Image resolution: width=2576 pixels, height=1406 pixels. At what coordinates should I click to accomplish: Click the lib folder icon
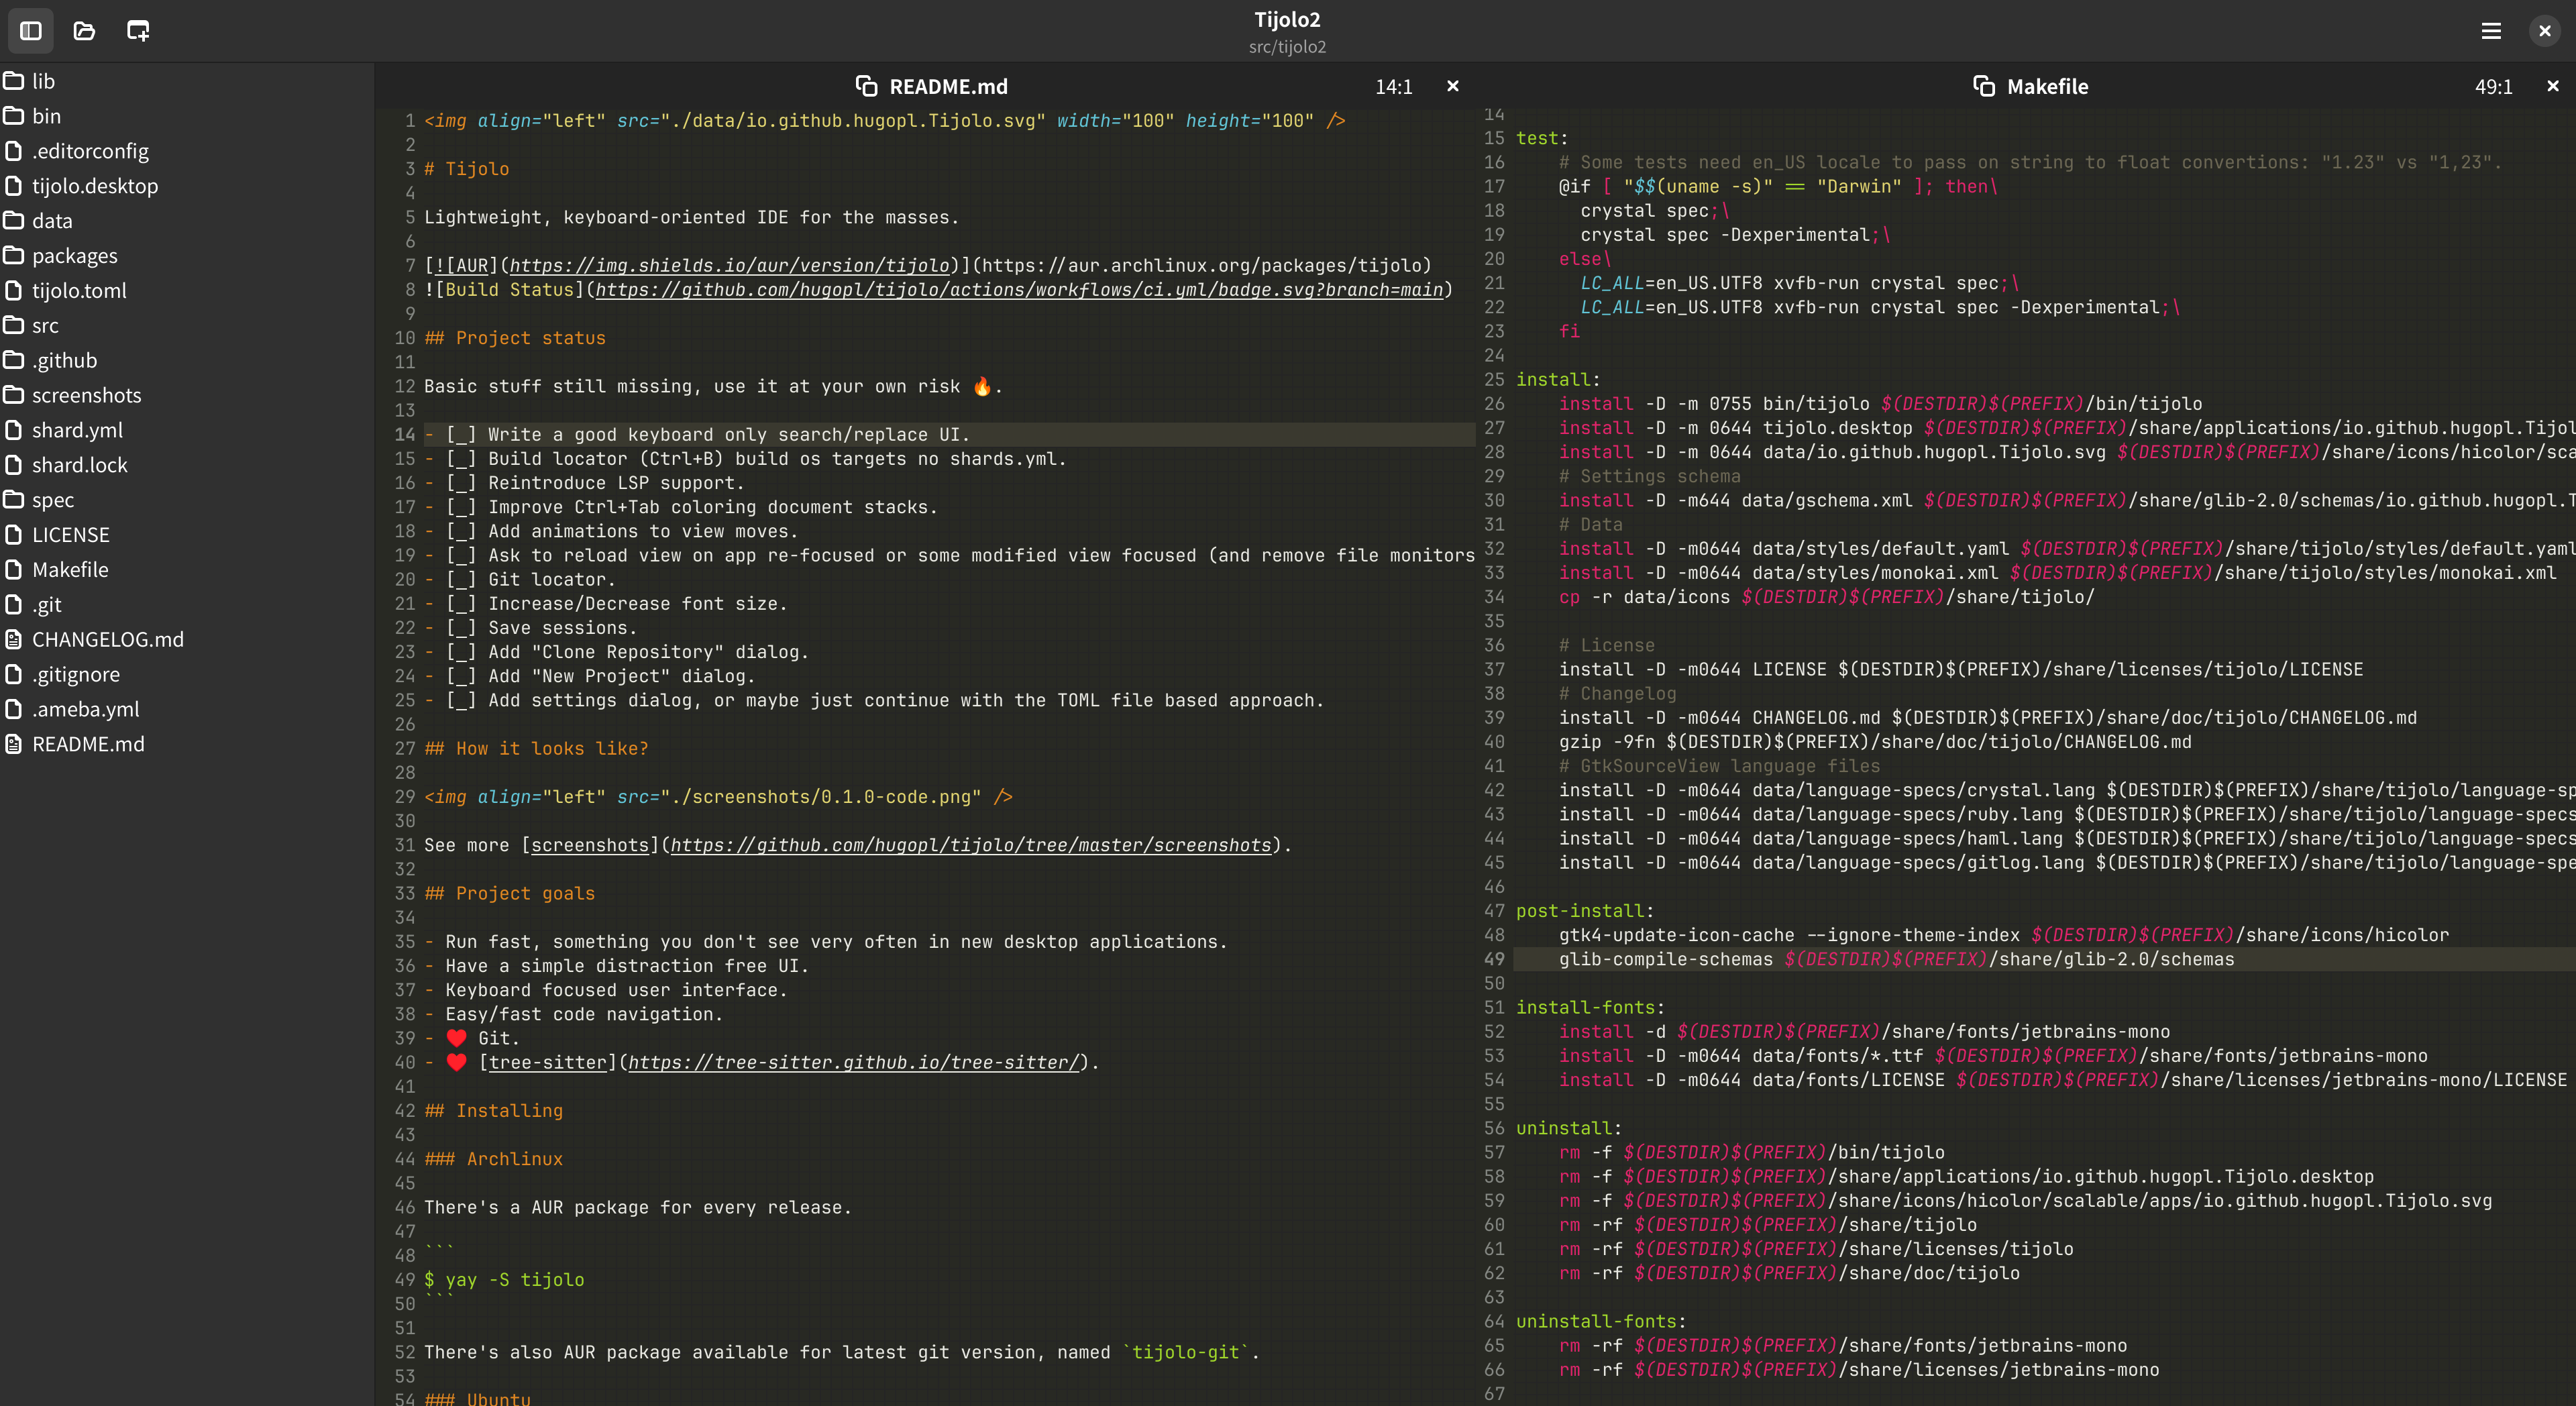coord(13,81)
